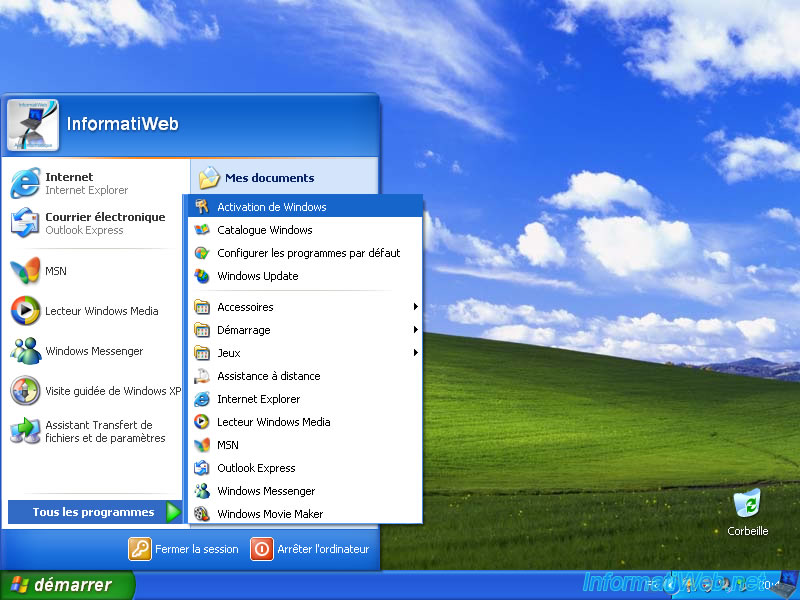Expand the Démarrage submenu
The width and height of the screenshot is (800, 600).
[243, 330]
